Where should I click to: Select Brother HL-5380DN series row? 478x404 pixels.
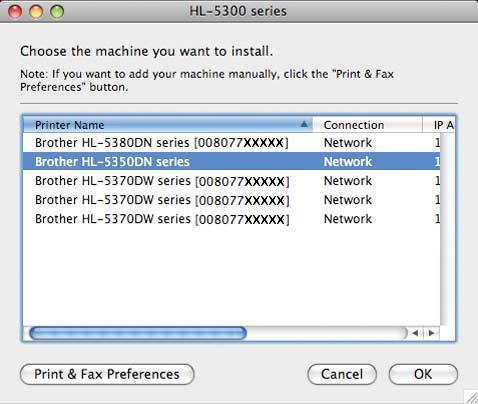(232, 143)
